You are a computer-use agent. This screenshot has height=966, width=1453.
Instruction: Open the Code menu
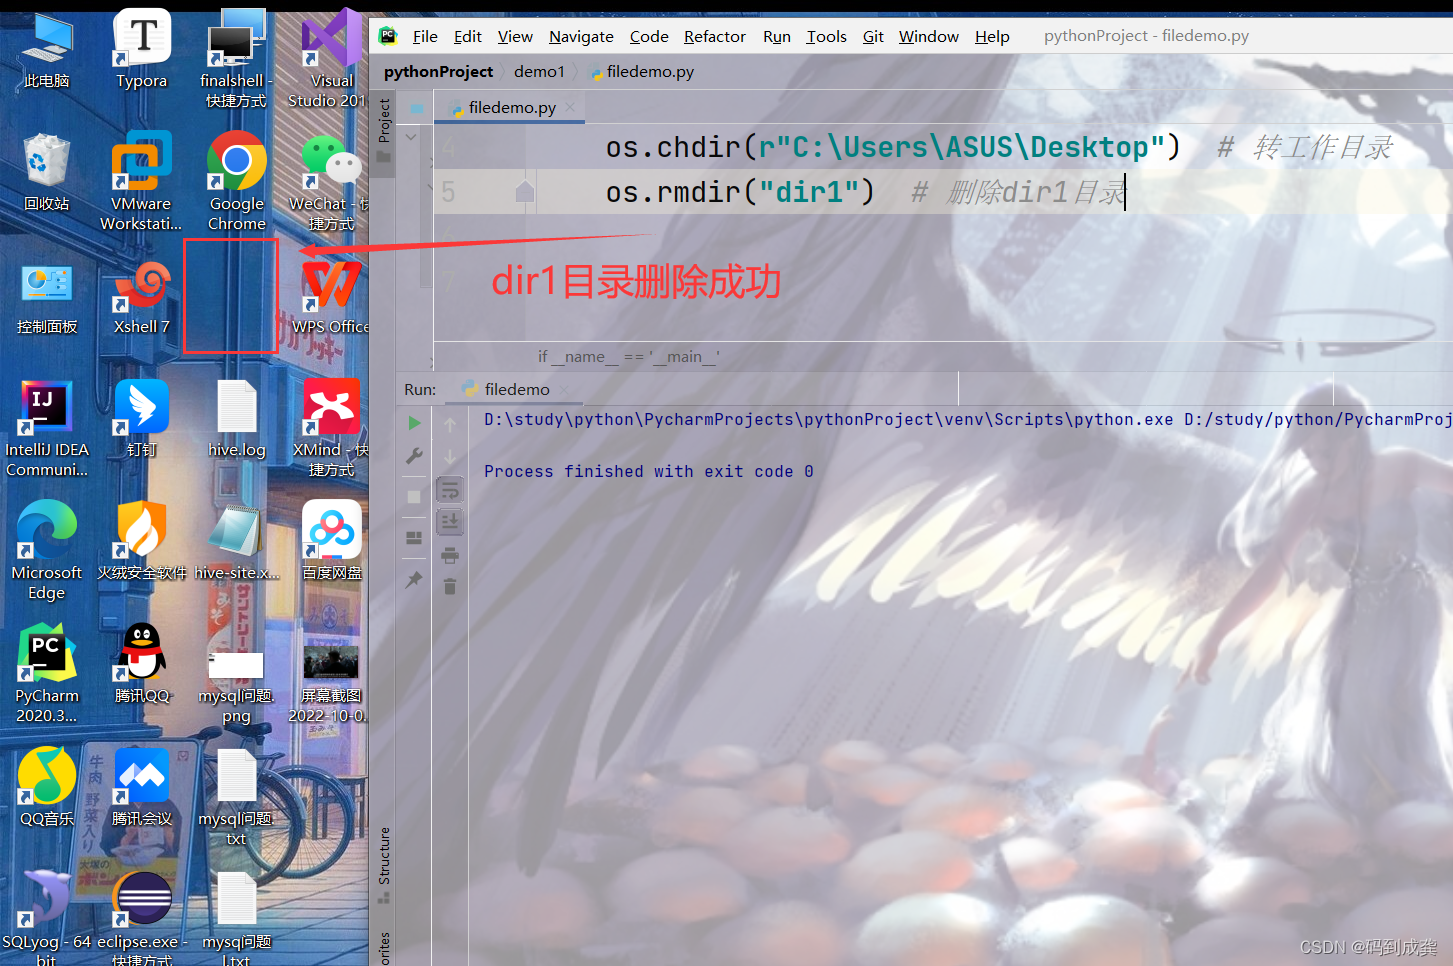pos(649,36)
